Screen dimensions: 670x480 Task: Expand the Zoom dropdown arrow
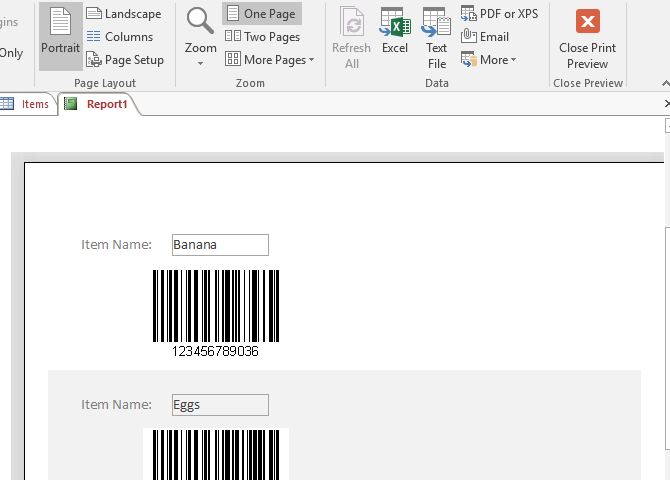pos(200,64)
